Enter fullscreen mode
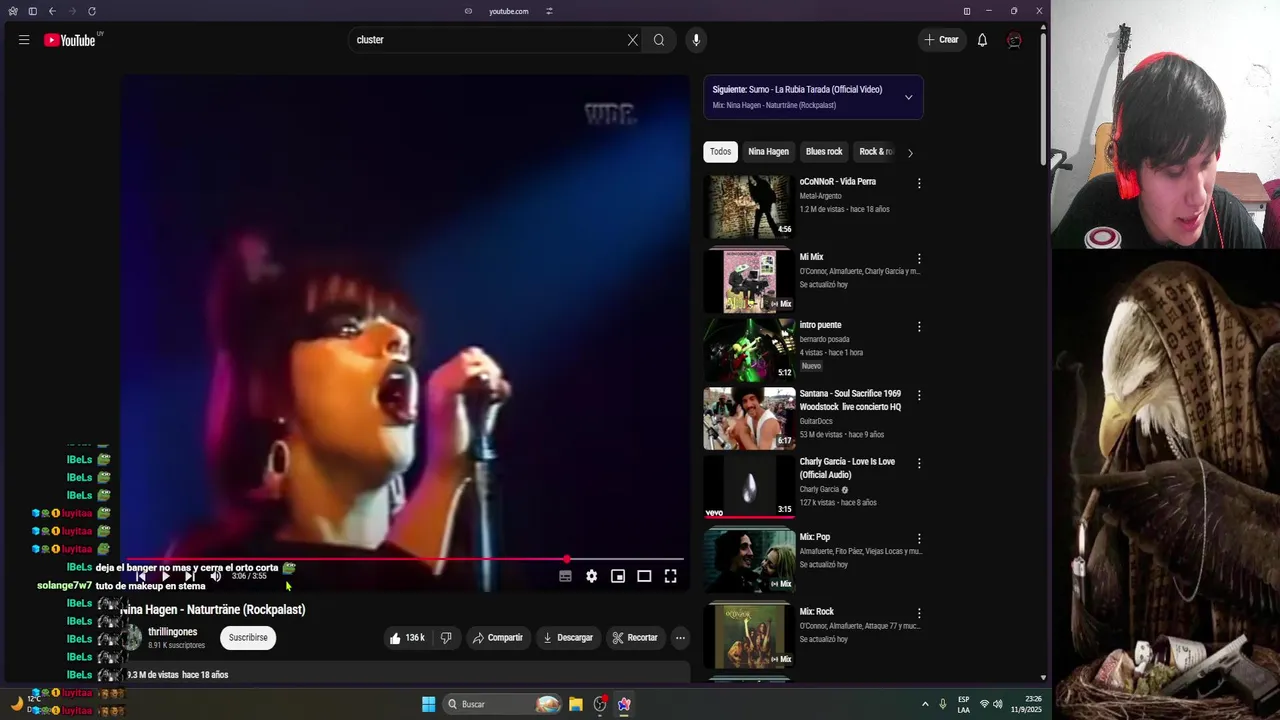 pyautogui.click(x=671, y=576)
